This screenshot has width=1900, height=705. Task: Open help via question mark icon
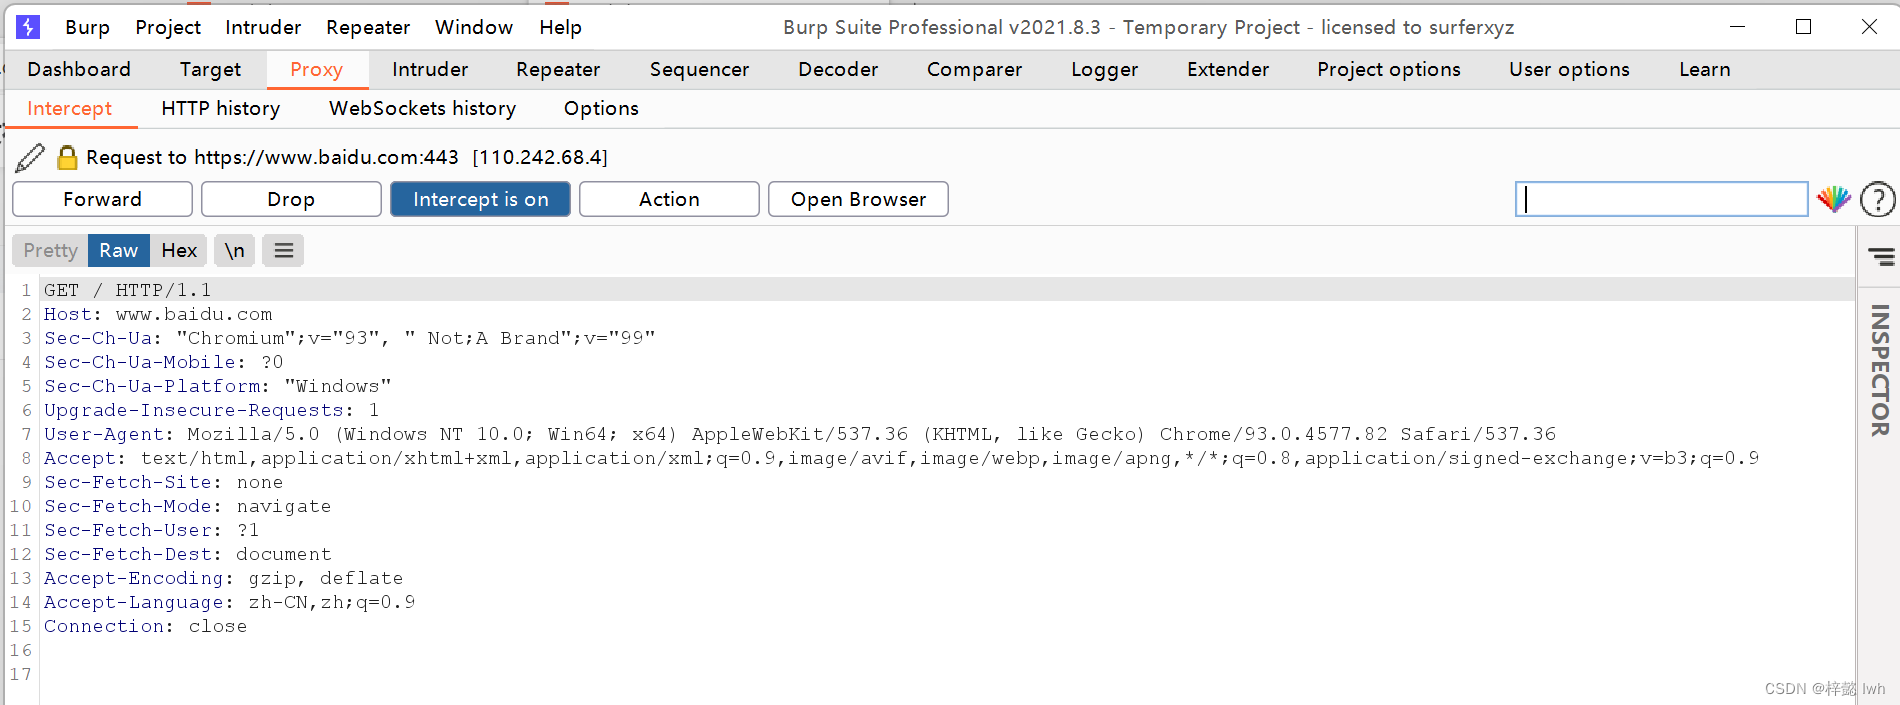coord(1877,199)
